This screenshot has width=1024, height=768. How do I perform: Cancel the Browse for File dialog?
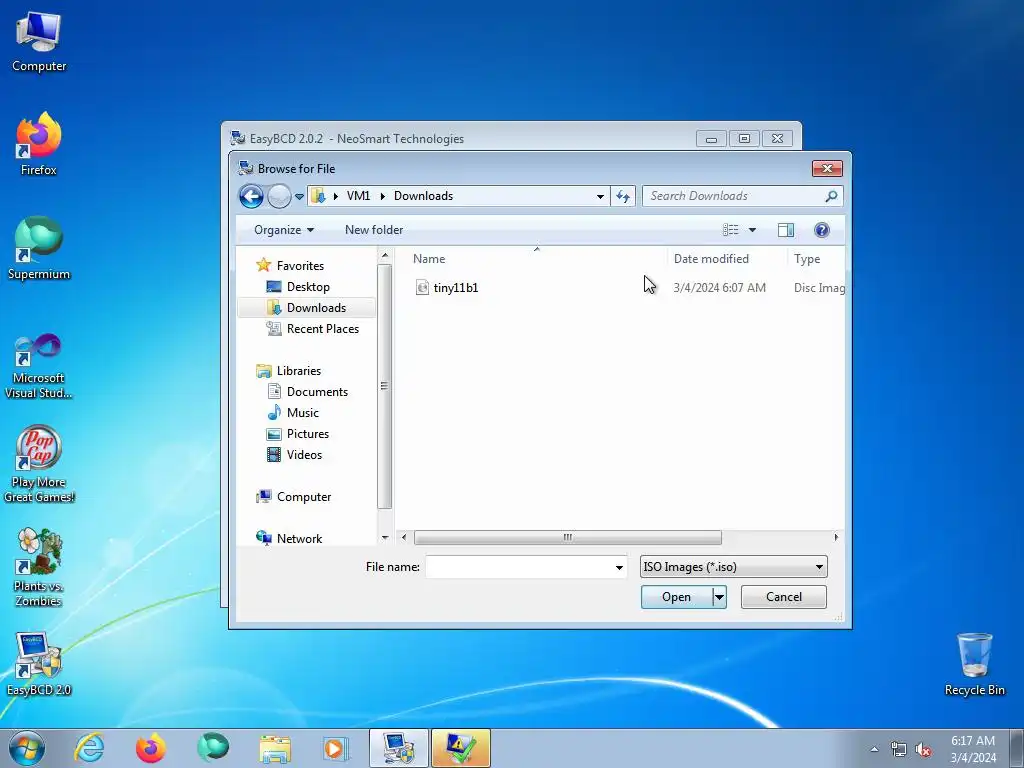click(x=784, y=597)
